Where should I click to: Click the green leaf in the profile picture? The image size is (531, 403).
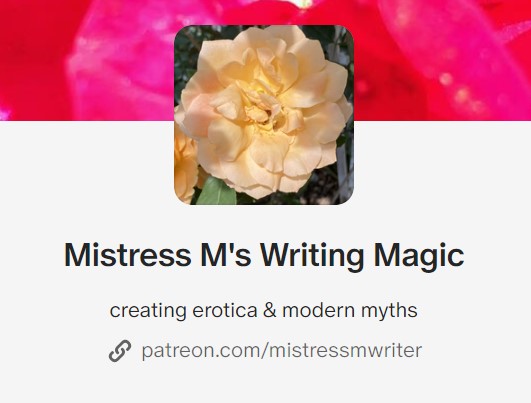[217, 193]
